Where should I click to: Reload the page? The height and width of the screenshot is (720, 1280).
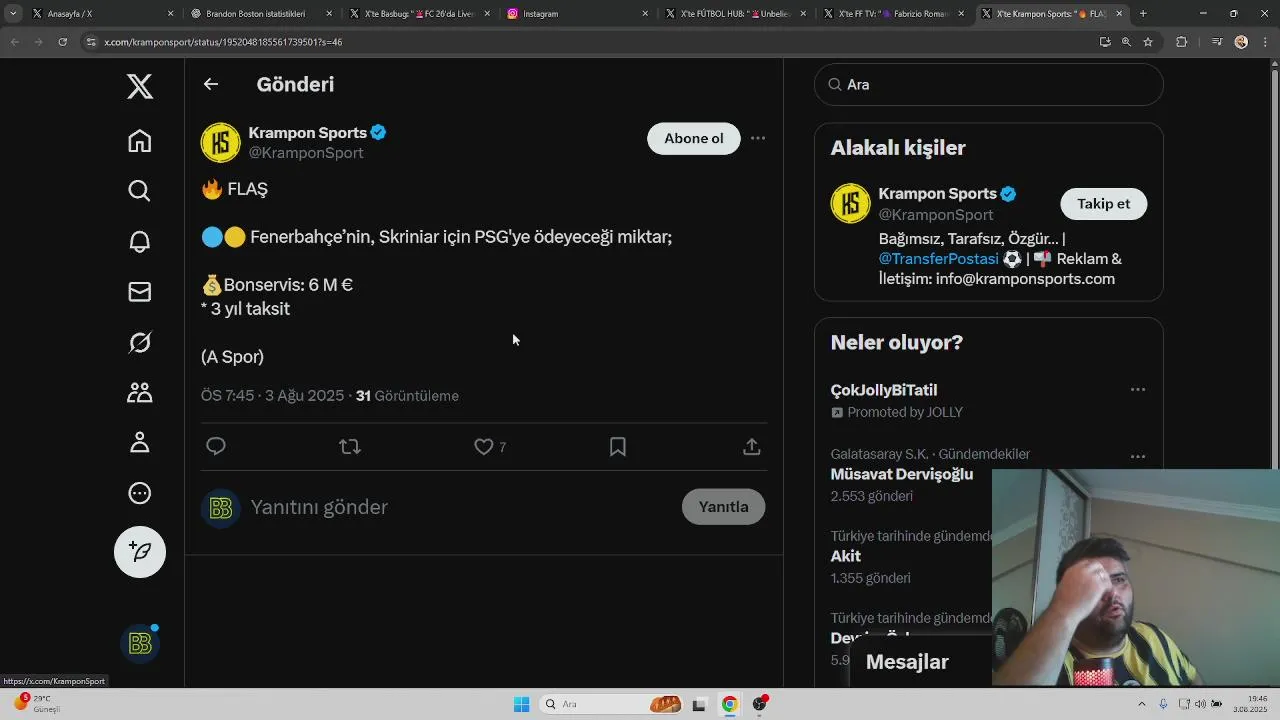point(62,42)
